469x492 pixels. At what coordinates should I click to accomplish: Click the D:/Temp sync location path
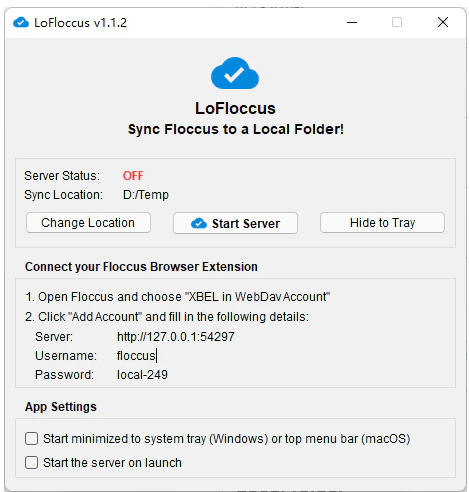[x=146, y=195]
